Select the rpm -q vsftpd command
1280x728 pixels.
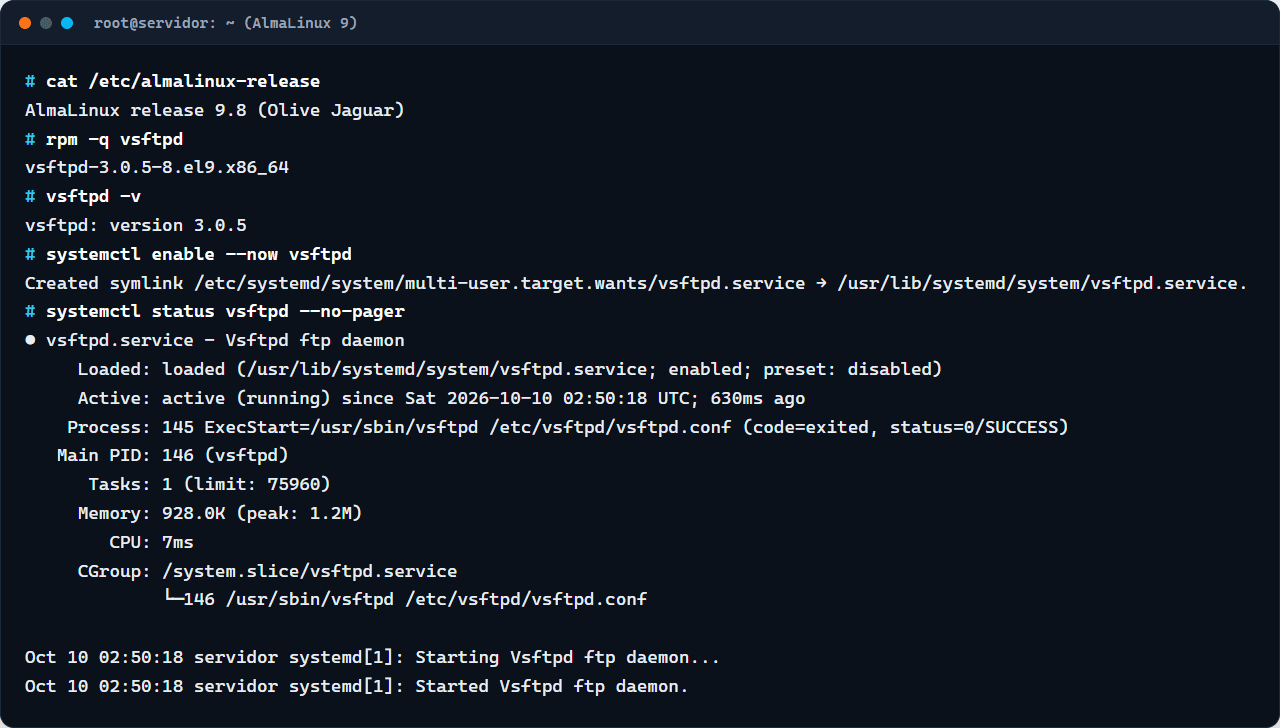pos(115,139)
